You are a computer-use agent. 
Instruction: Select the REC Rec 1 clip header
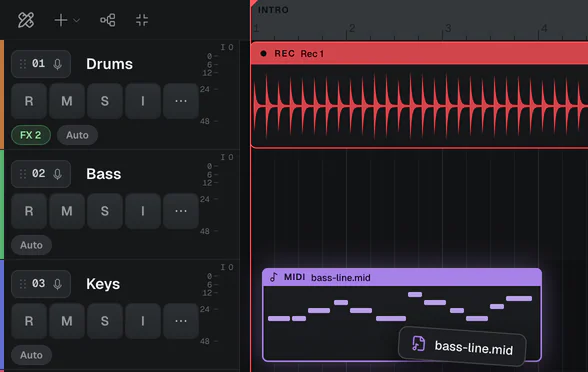[419, 54]
